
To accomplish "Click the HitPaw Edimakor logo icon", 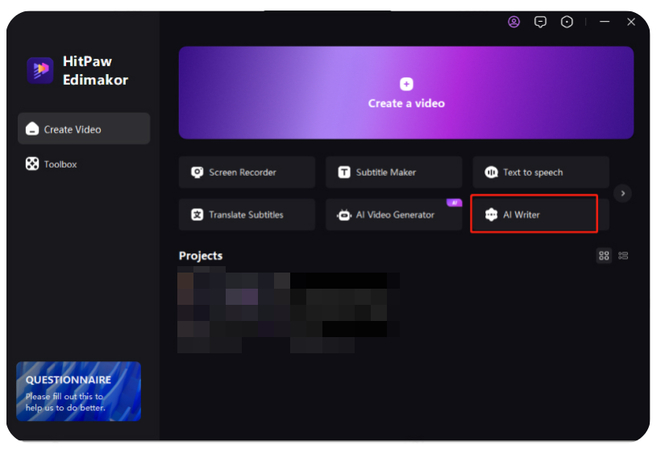I will point(40,70).
